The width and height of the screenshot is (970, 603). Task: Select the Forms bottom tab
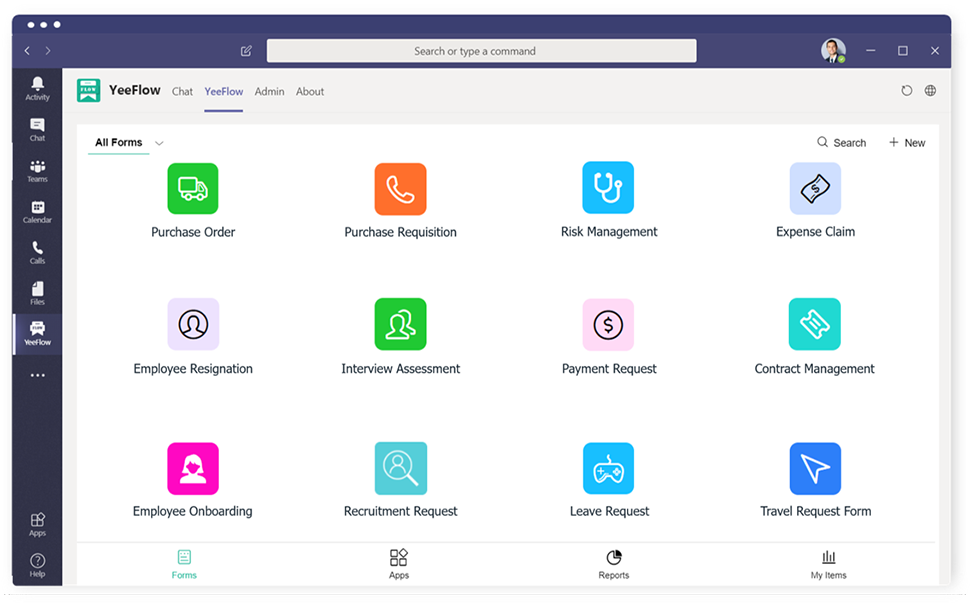pos(184,564)
